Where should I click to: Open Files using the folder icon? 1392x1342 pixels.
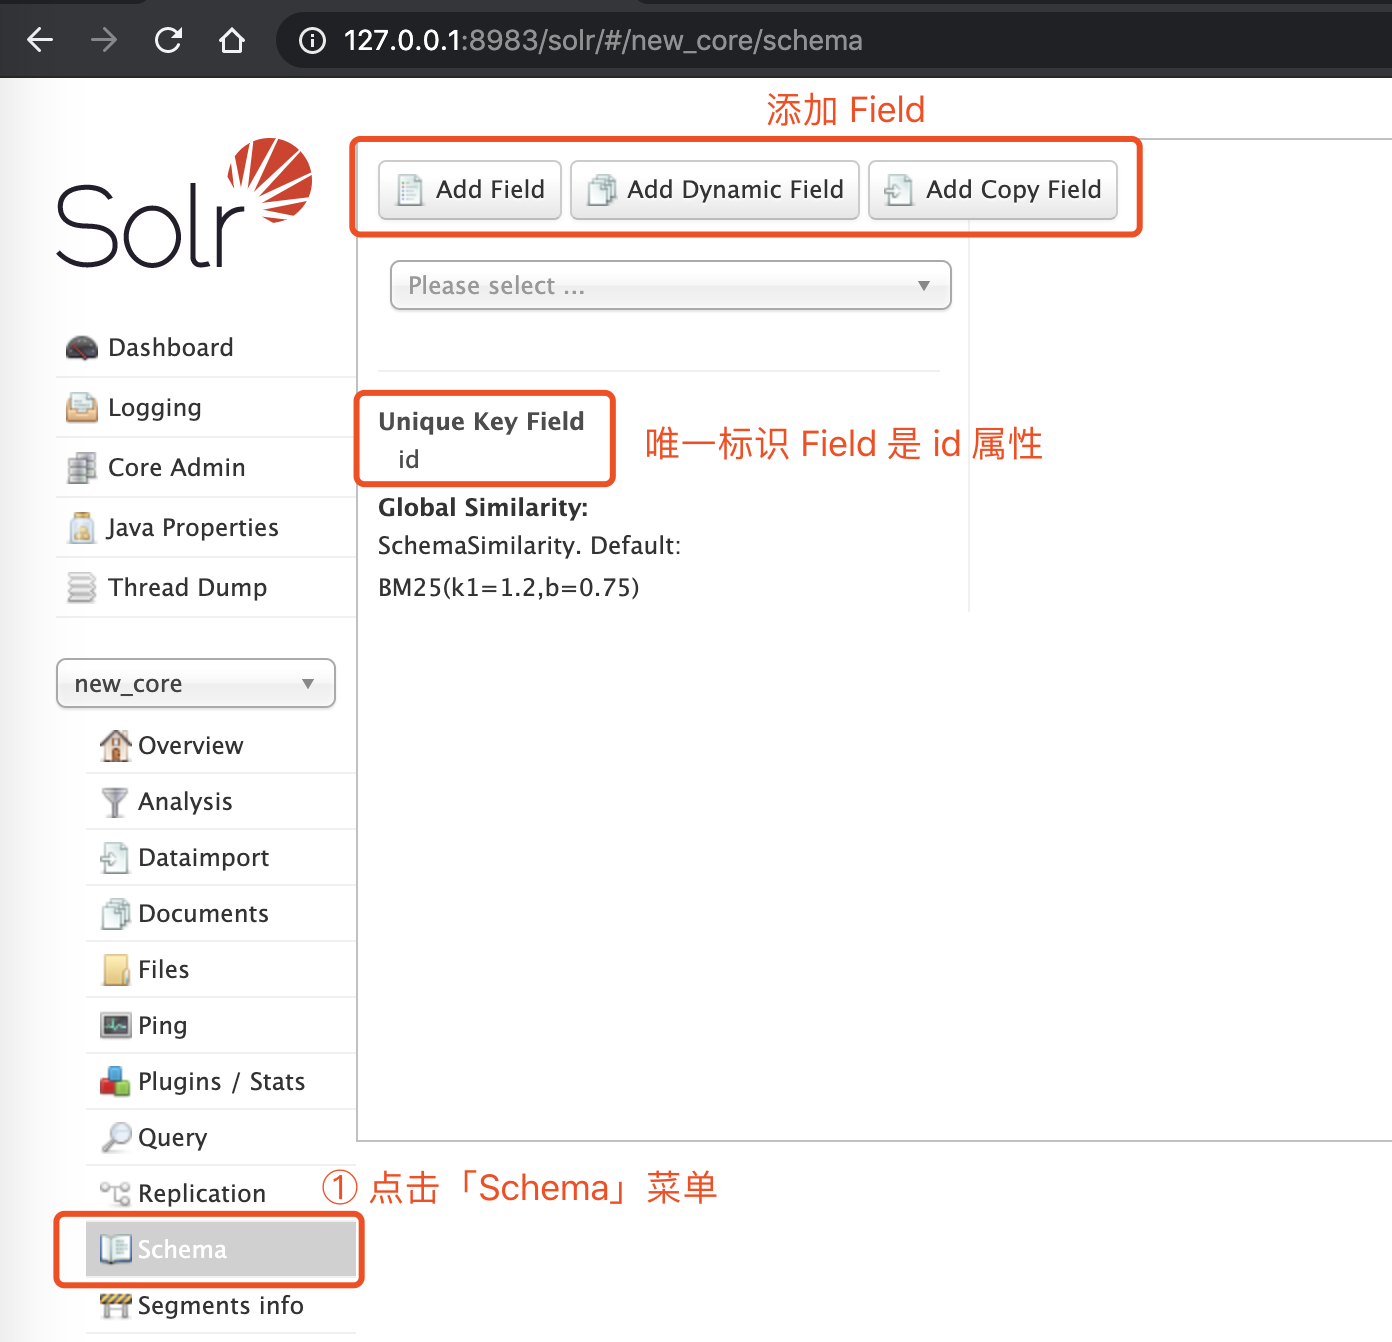(x=115, y=969)
